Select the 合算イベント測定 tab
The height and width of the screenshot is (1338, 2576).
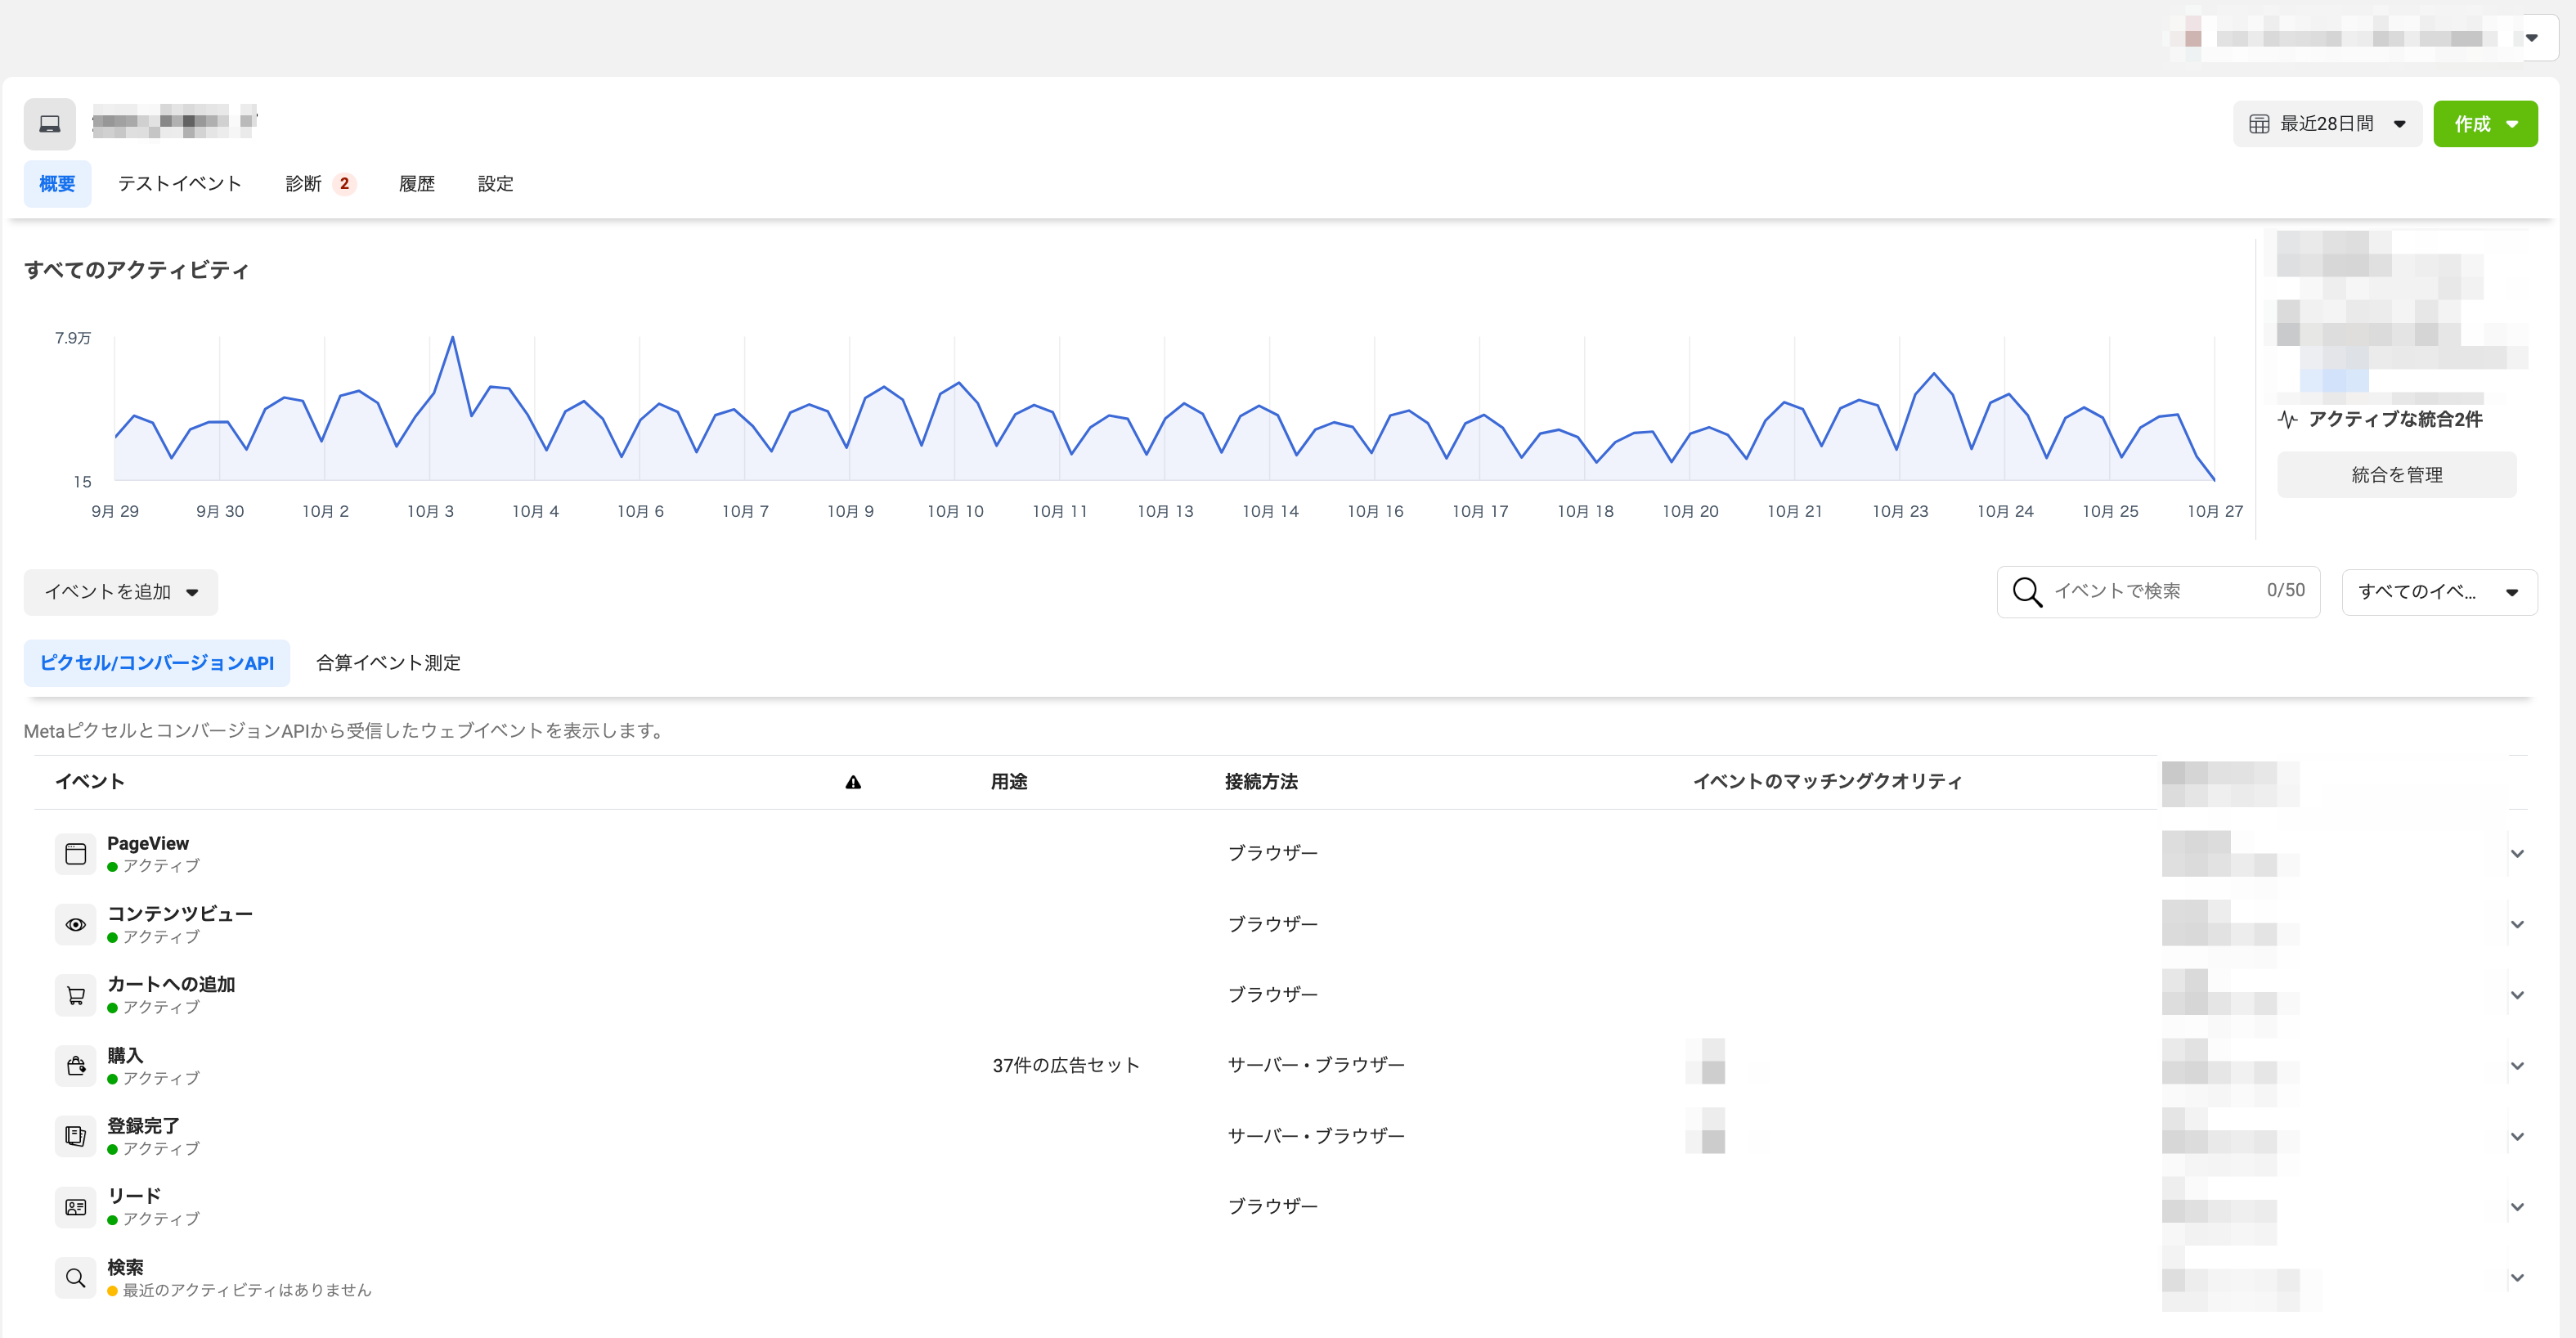tap(388, 663)
